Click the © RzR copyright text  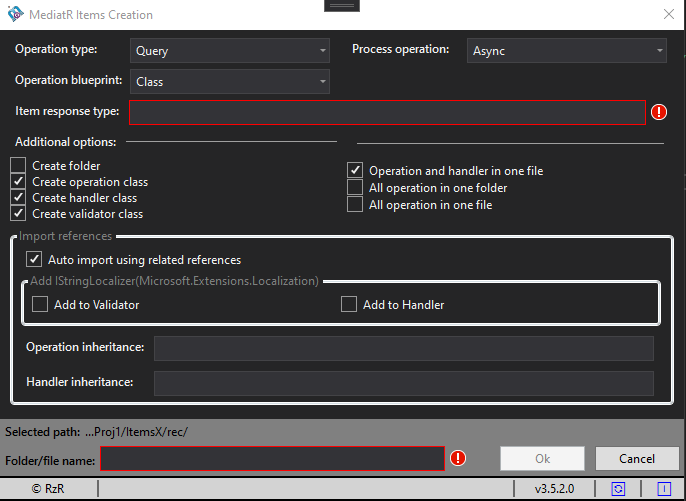pos(48,489)
